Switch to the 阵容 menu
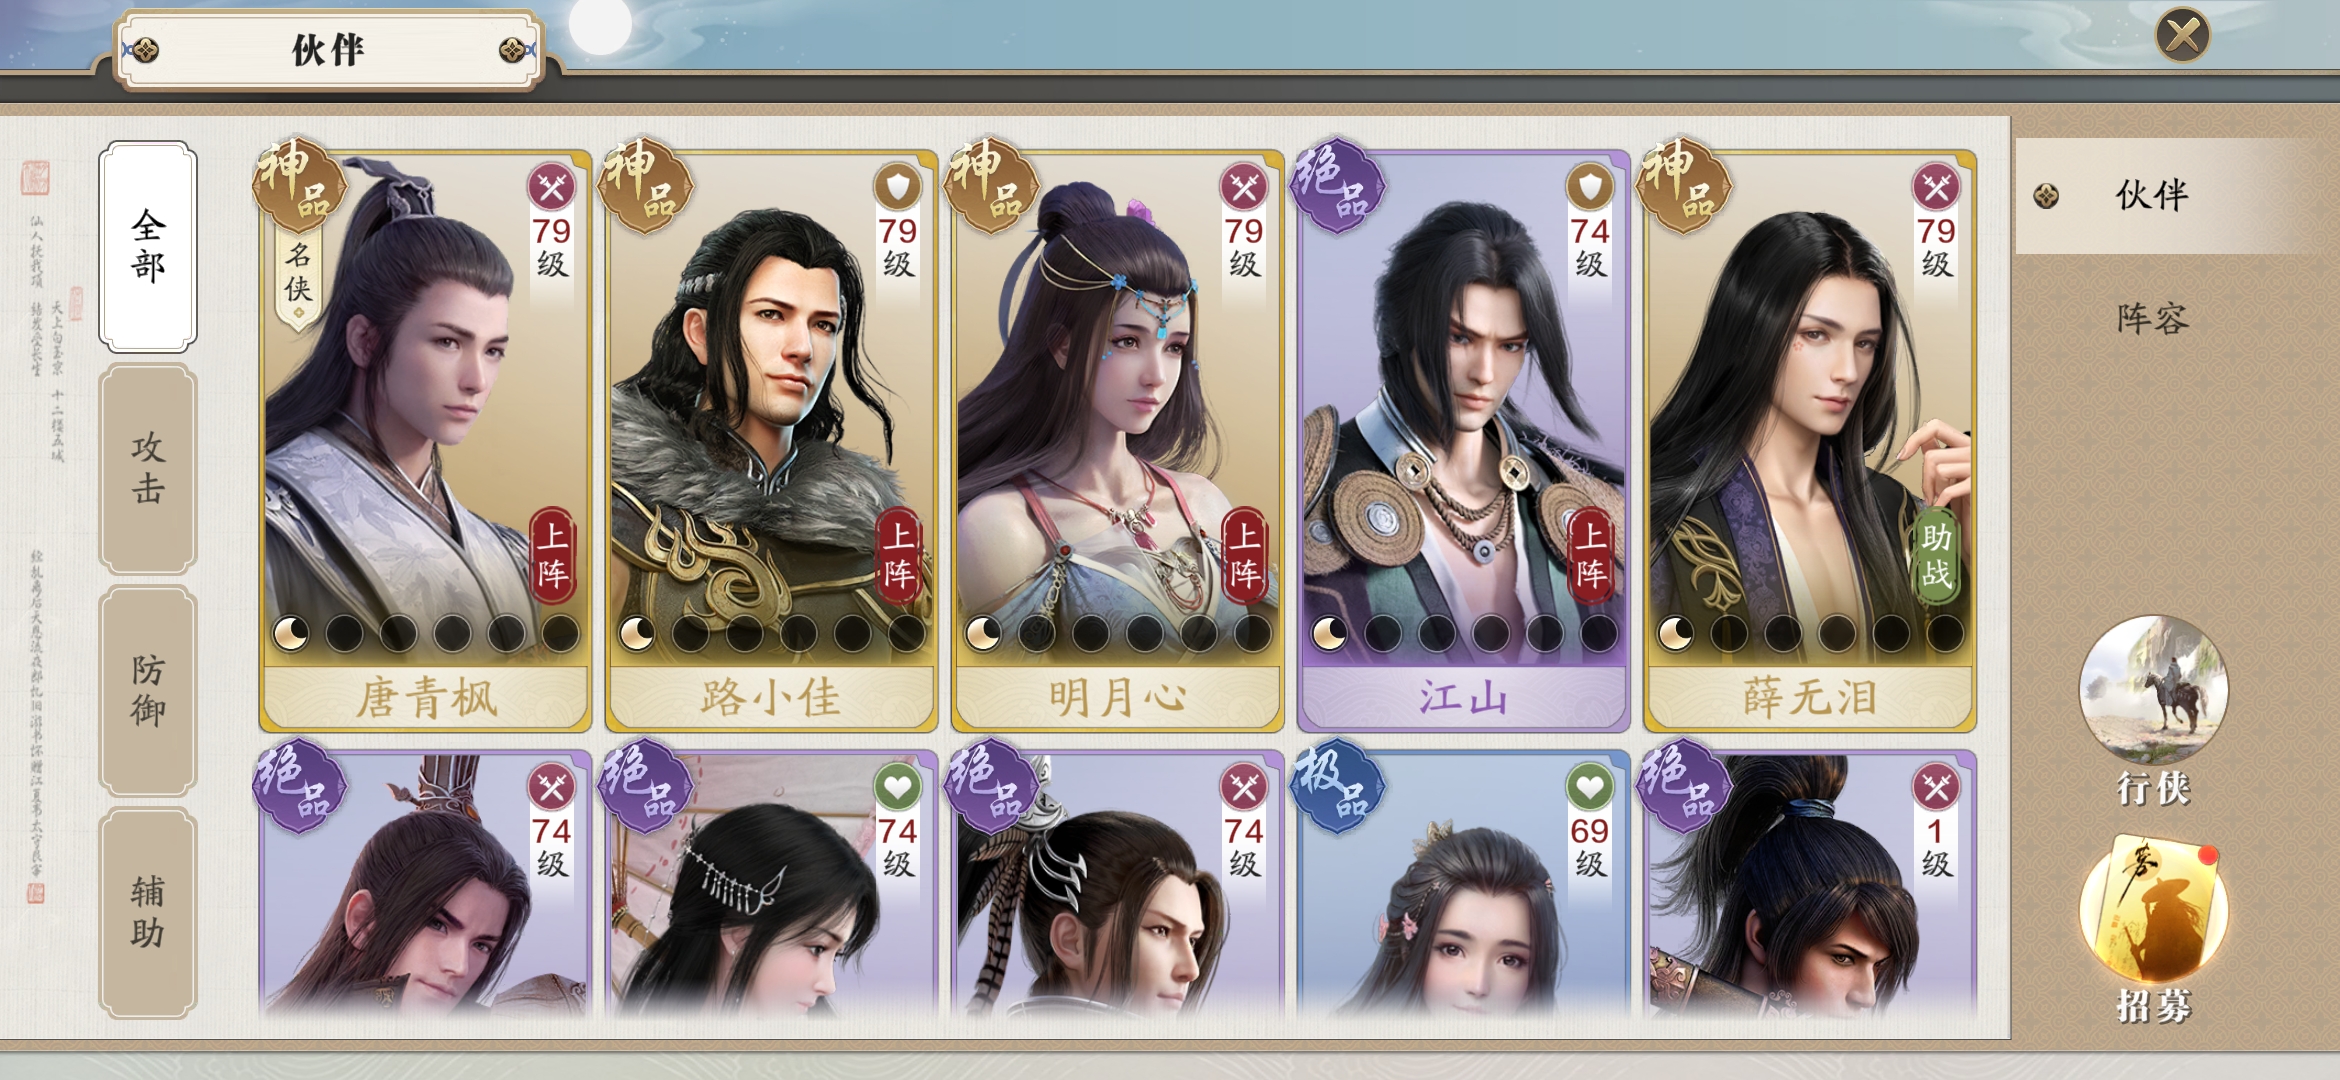The height and width of the screenshot is (1080, 2340). [2152, 319]
